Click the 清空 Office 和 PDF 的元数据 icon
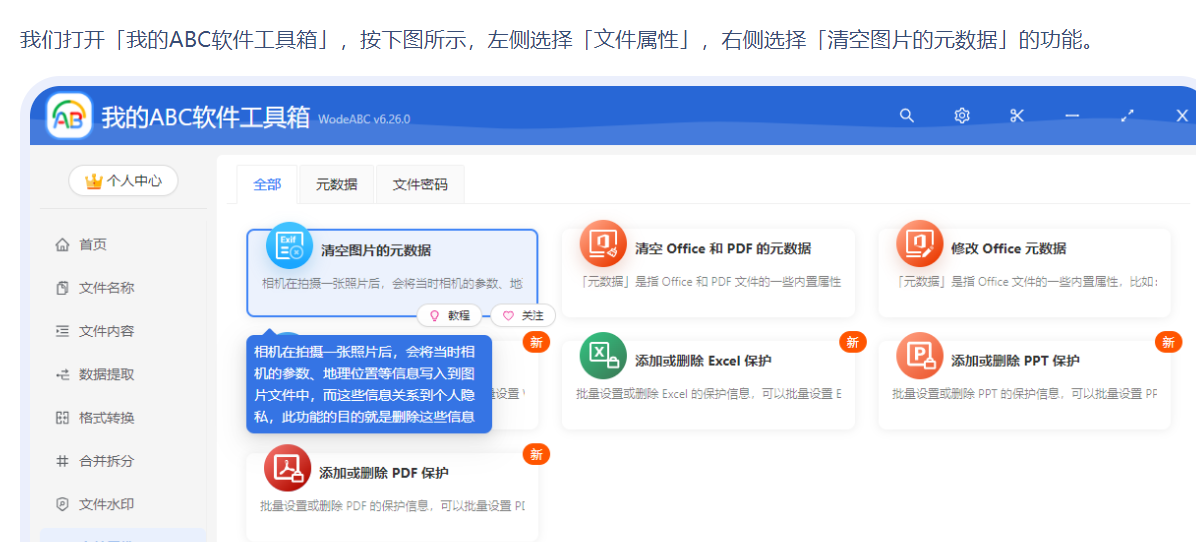1196x542 pixels. (603, 244)
